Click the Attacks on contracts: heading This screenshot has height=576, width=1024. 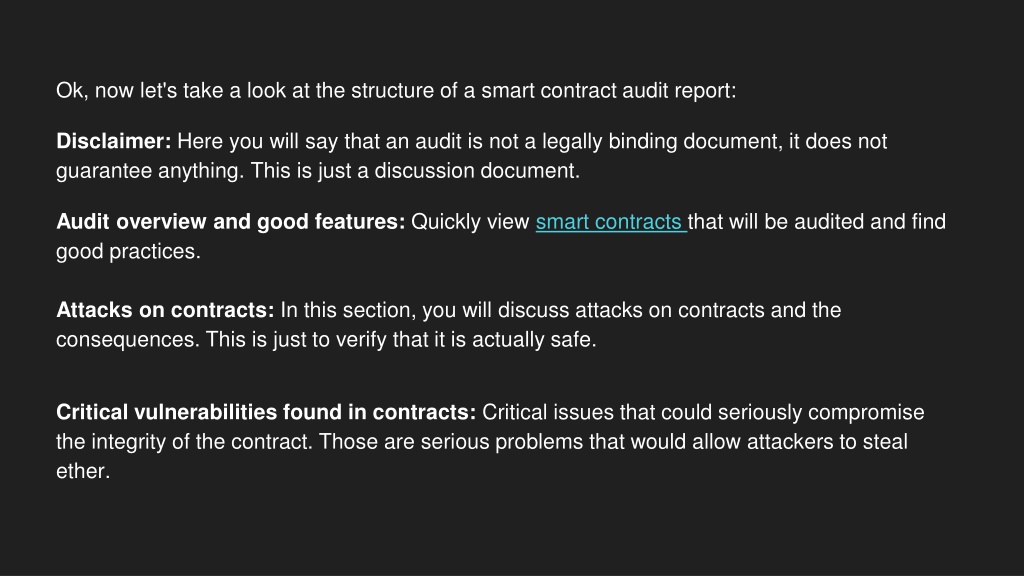tap(165, 310)
